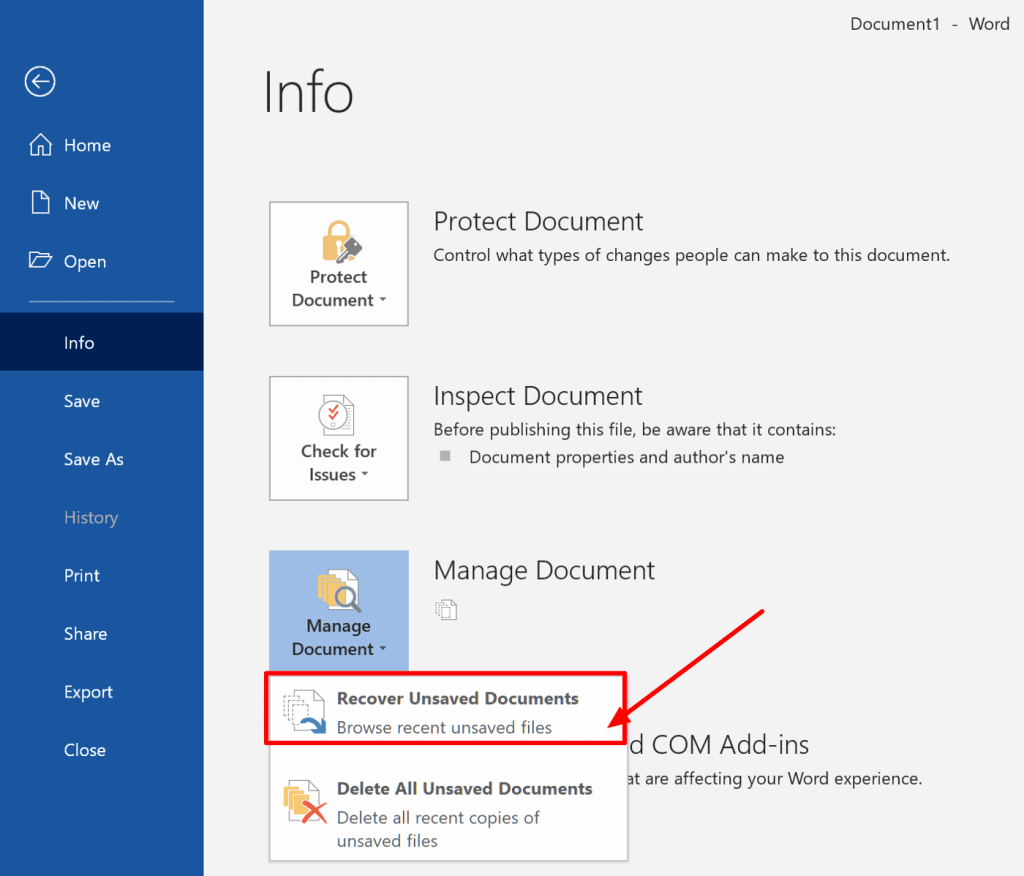Open the Save As tab
The height and width of the screenshot is (876, 1024).
tap(93, 459)
